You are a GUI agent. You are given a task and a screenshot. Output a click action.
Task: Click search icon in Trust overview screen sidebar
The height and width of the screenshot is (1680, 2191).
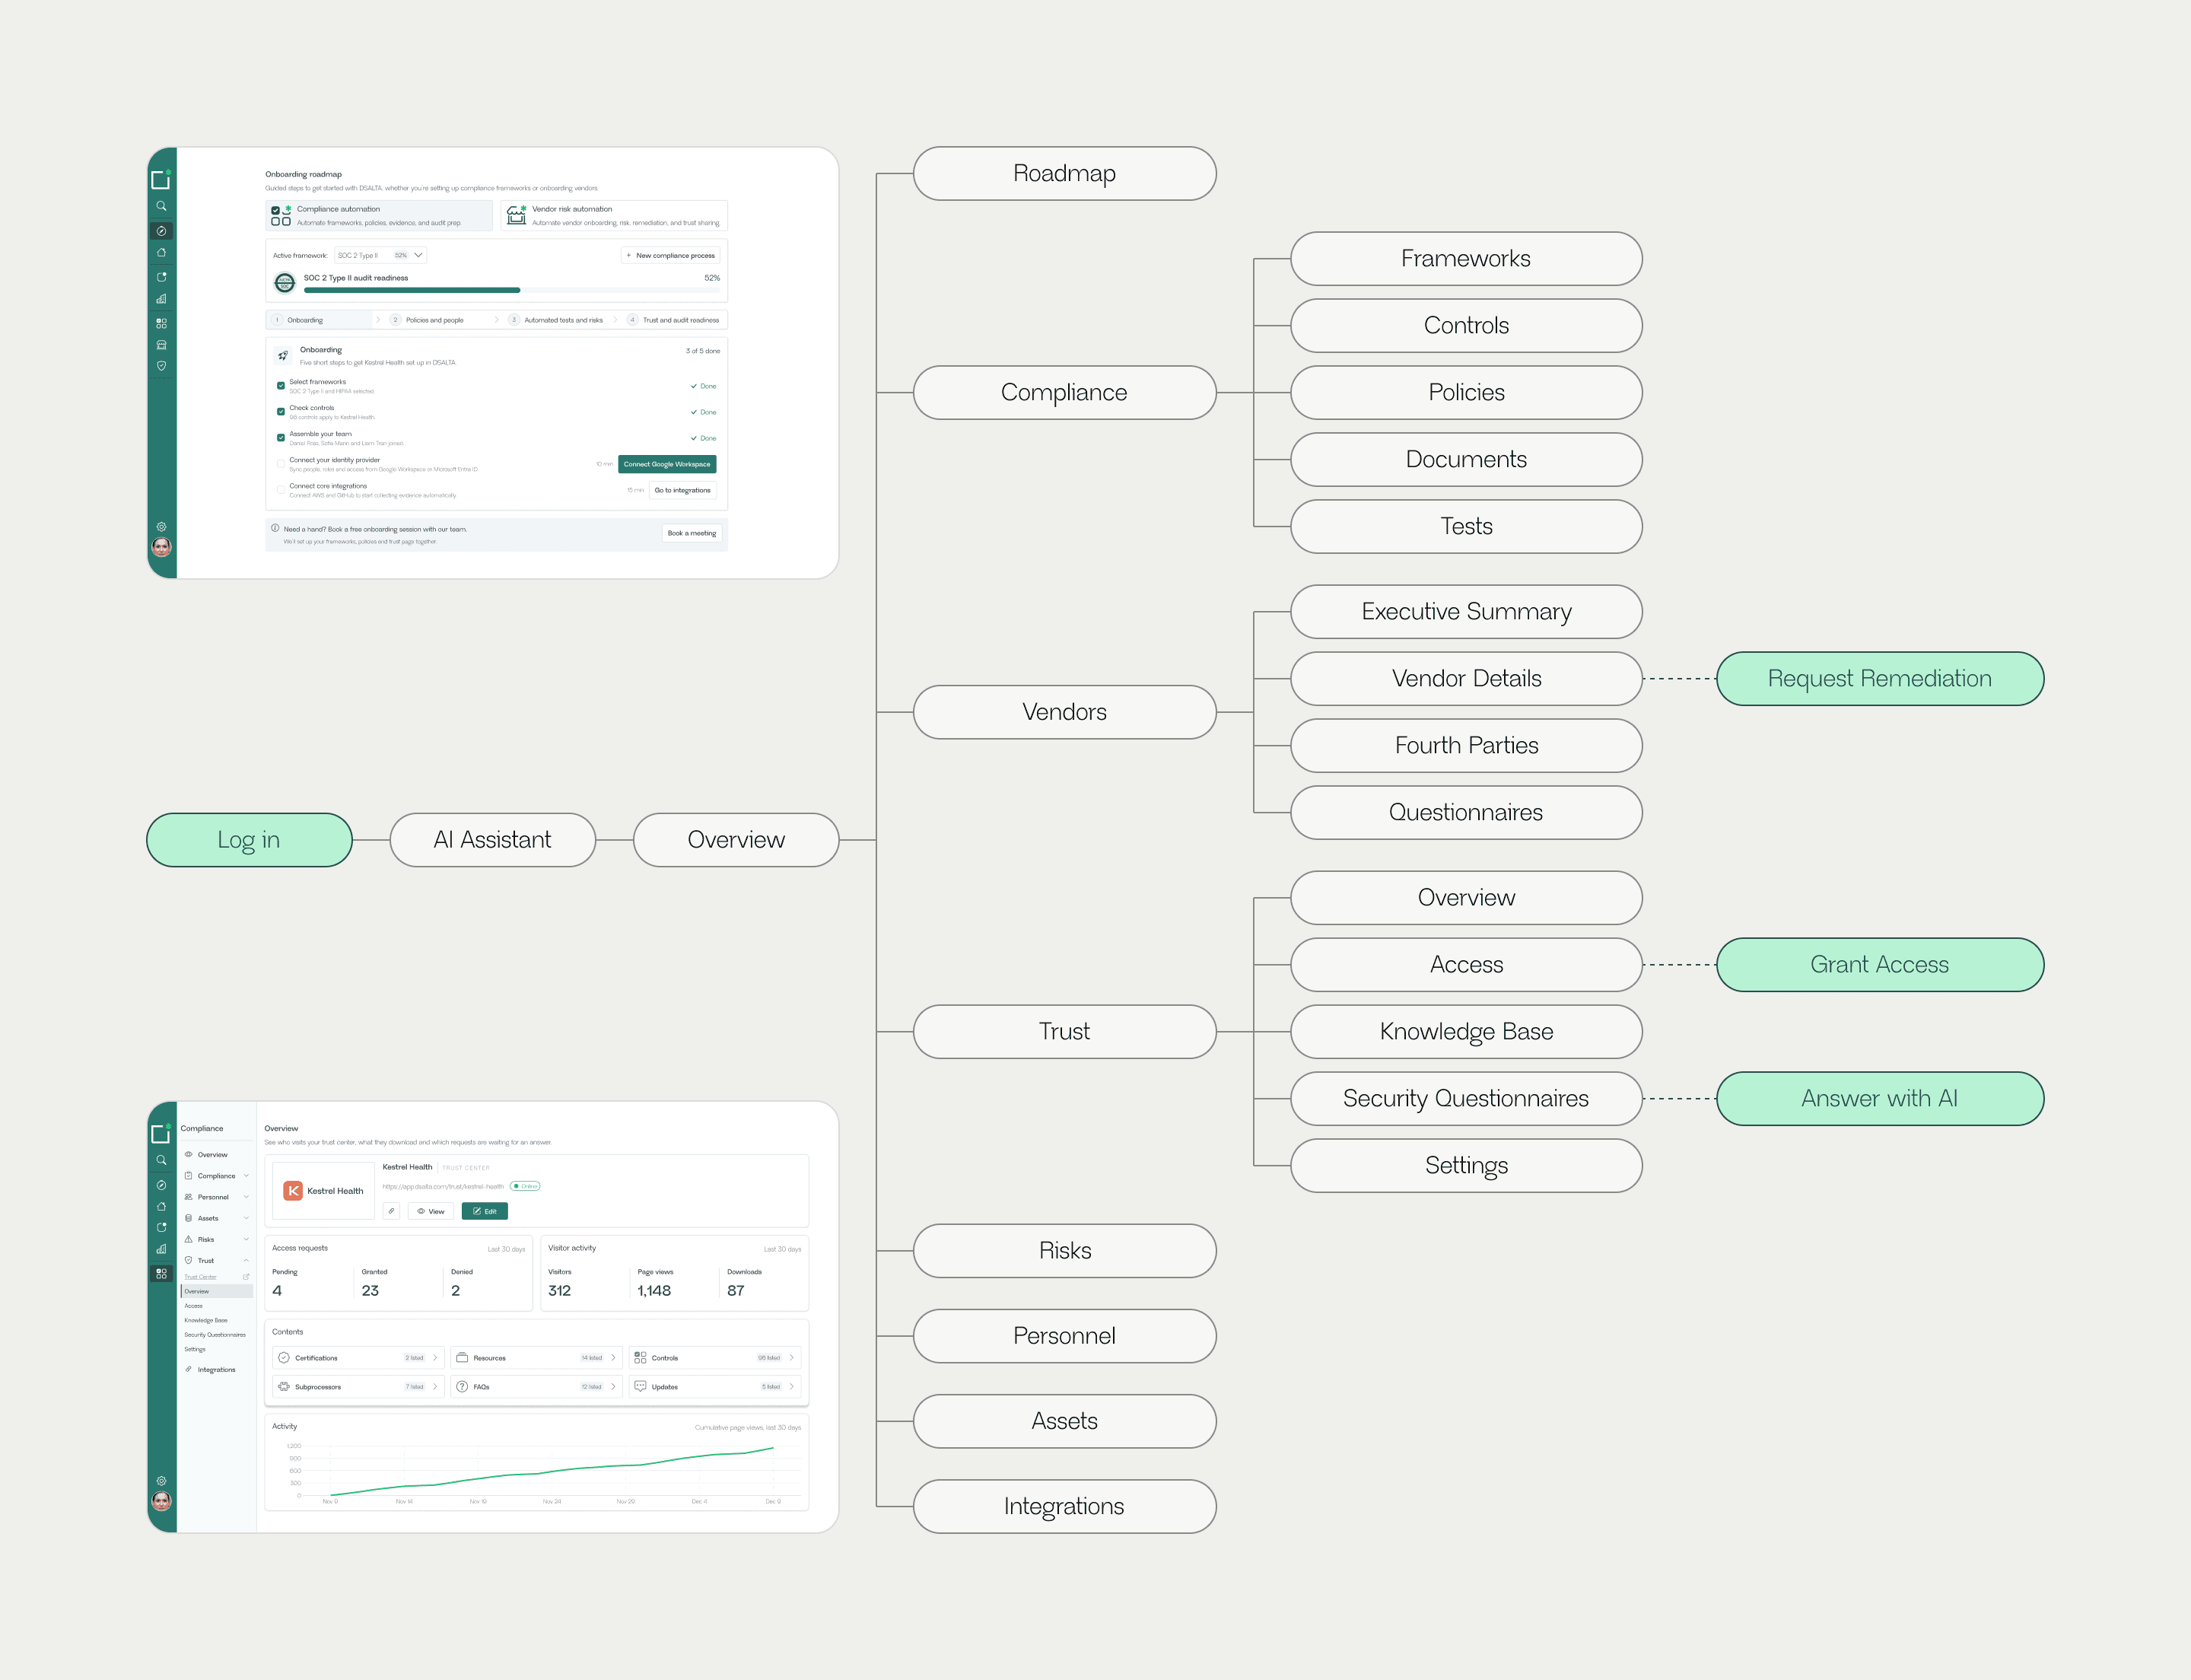pos(161,1161)
